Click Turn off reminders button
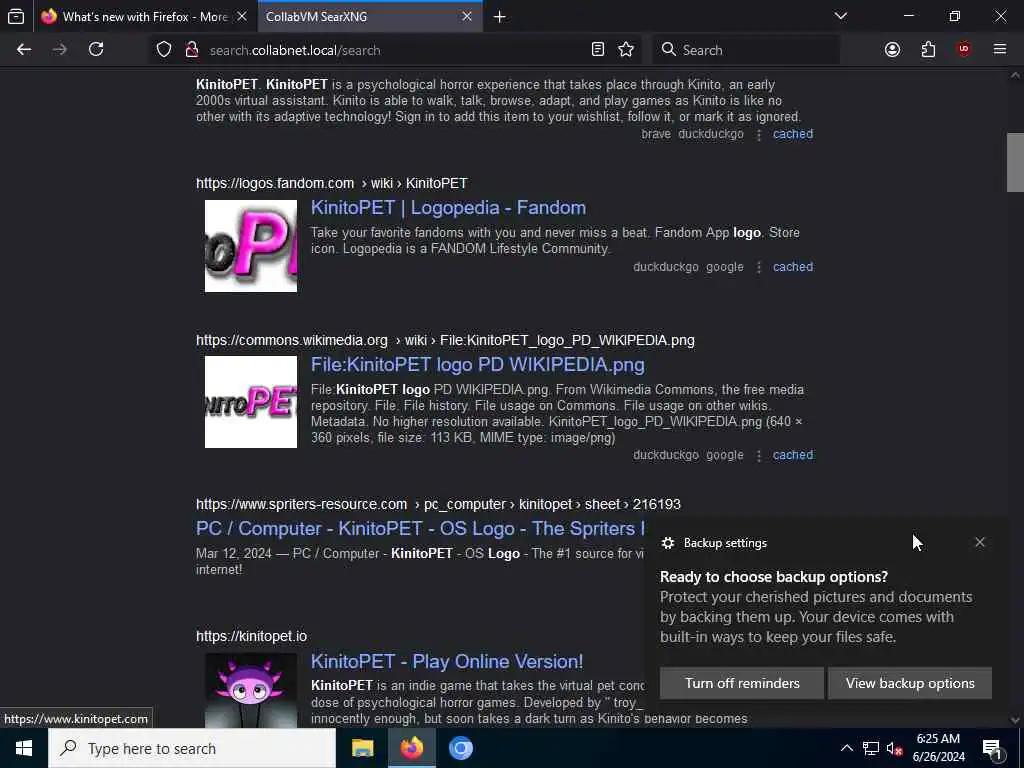Screen dimensions: 1024x768 click(x=742, y=683)
